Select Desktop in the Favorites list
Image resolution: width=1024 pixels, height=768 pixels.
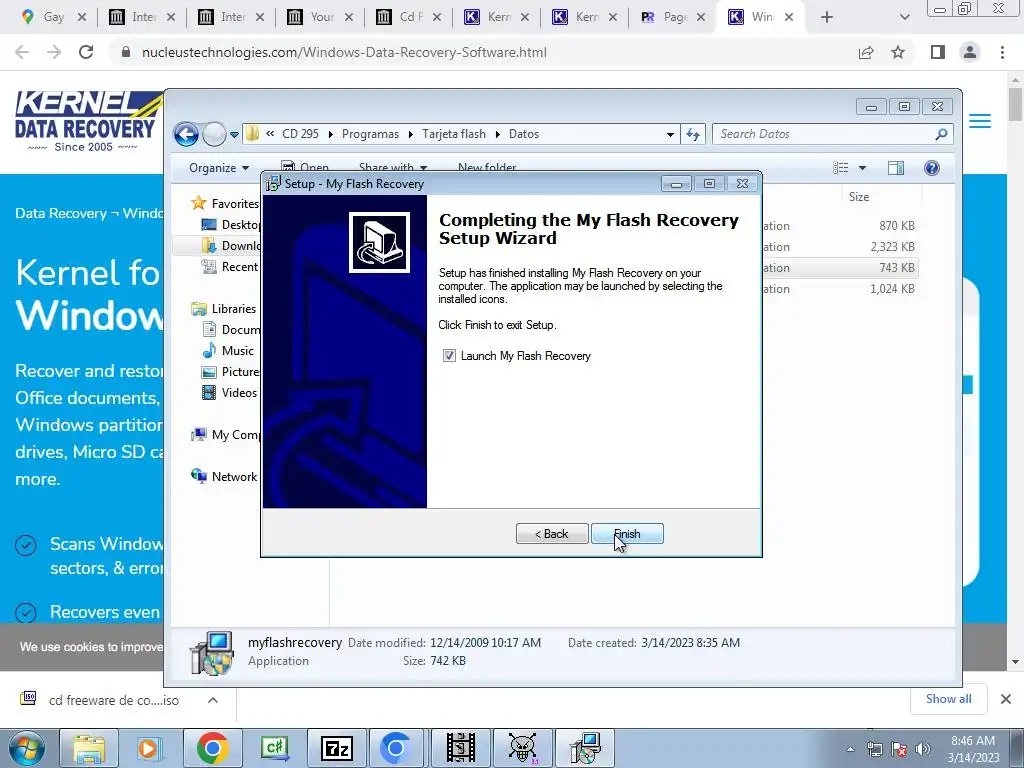tap(231, 225)
